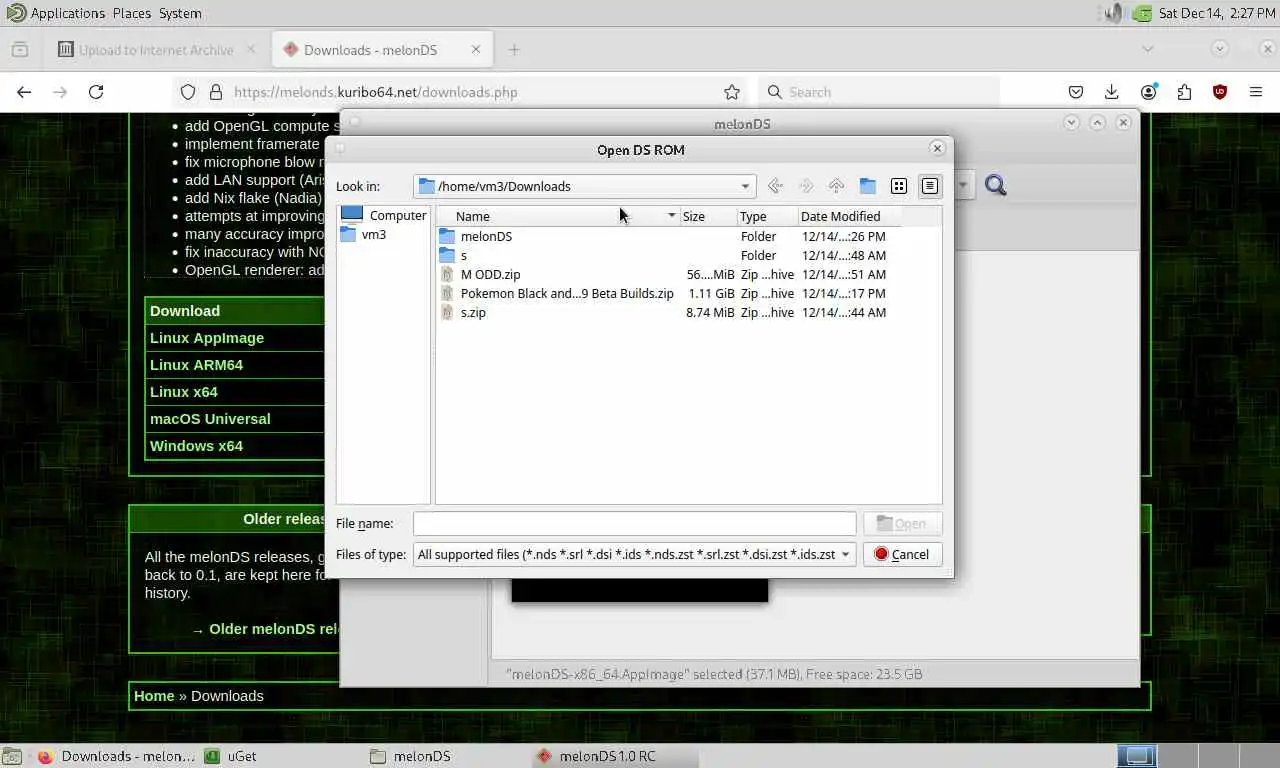Open the Applications menu
1280x768 pixels.
(68, 13)
